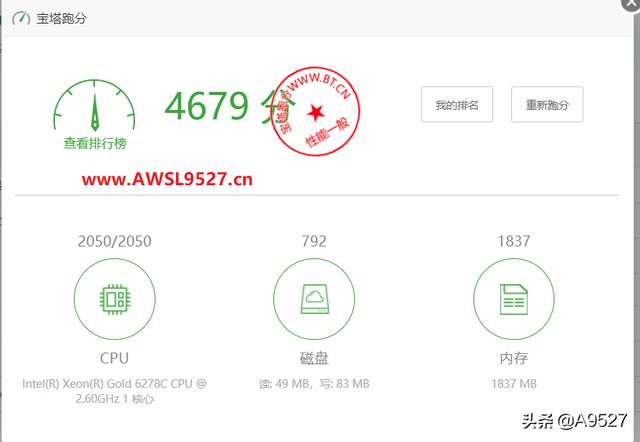Click the disk cloud-drive circle icon

point(314,298)
